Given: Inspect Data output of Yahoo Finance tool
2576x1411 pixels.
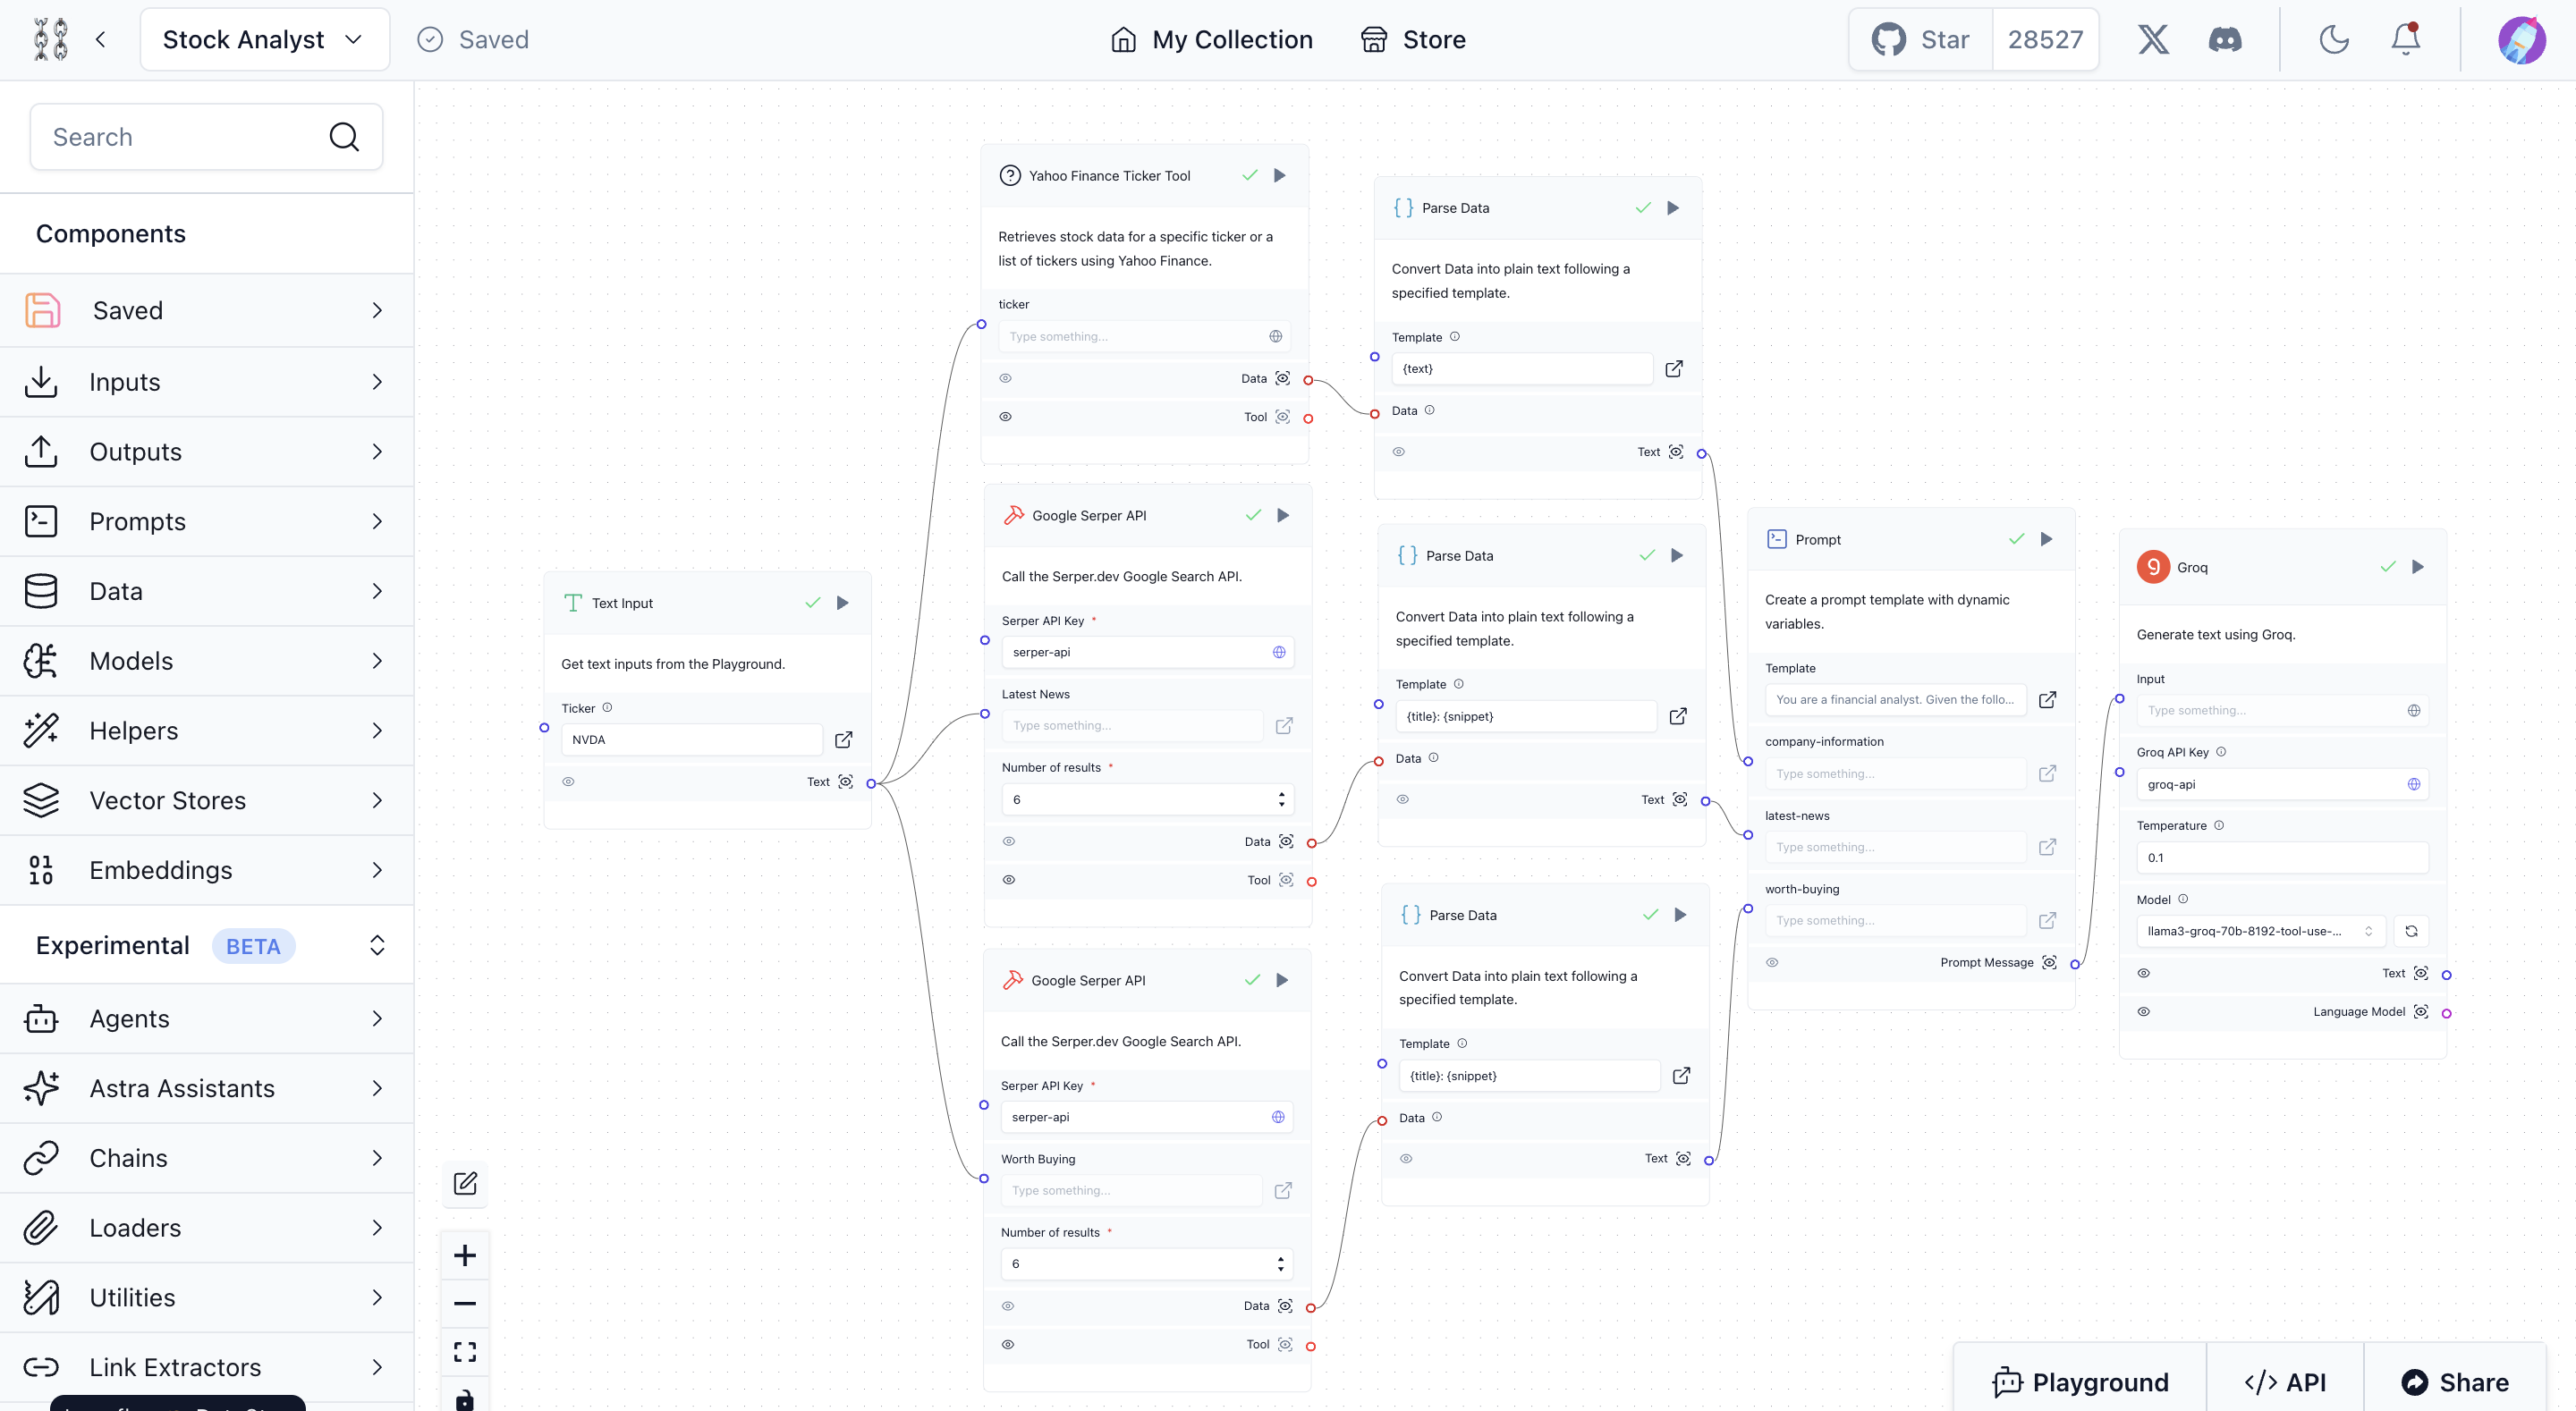Looking at the screenshot, I should [x=1282, y=378].
